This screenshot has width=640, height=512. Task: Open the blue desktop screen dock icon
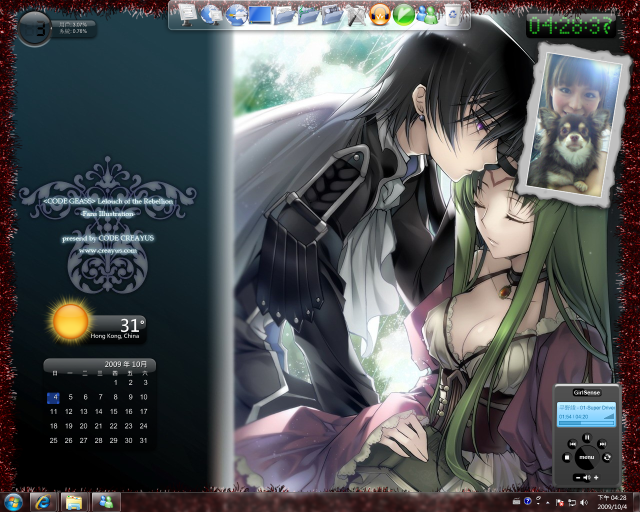260,14
